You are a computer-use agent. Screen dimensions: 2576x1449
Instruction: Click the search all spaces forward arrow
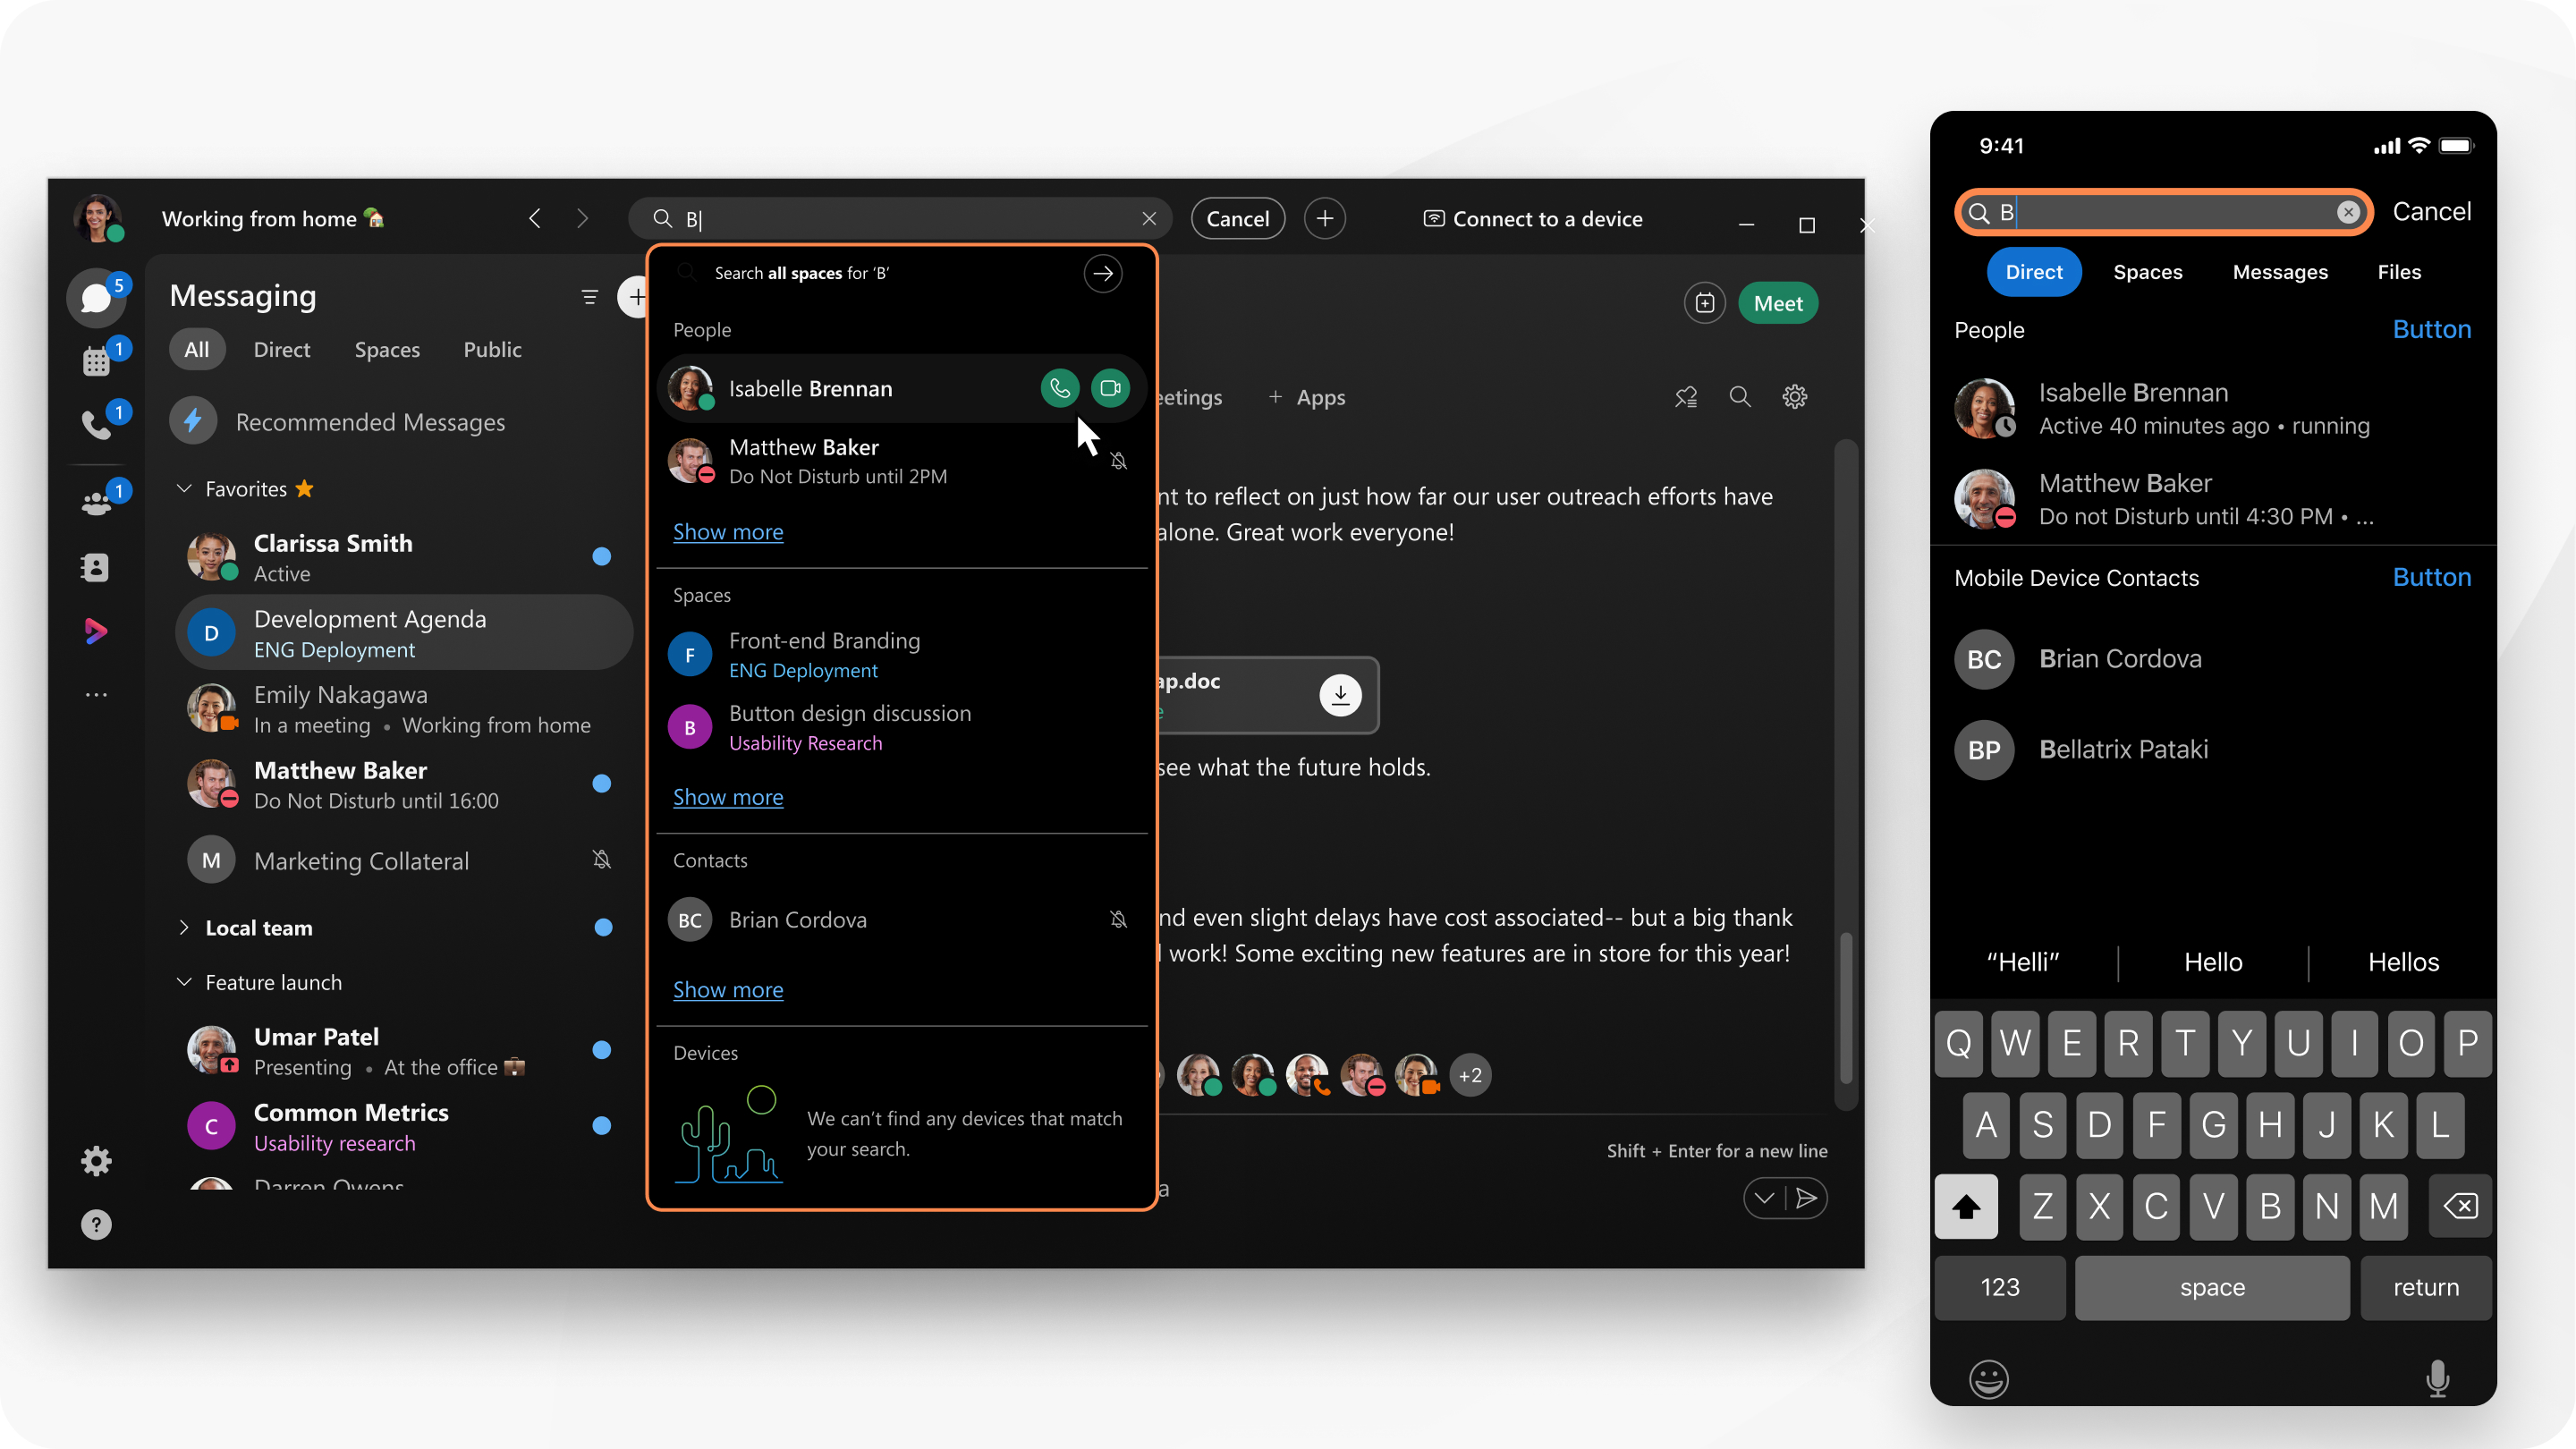(1104, 273)
